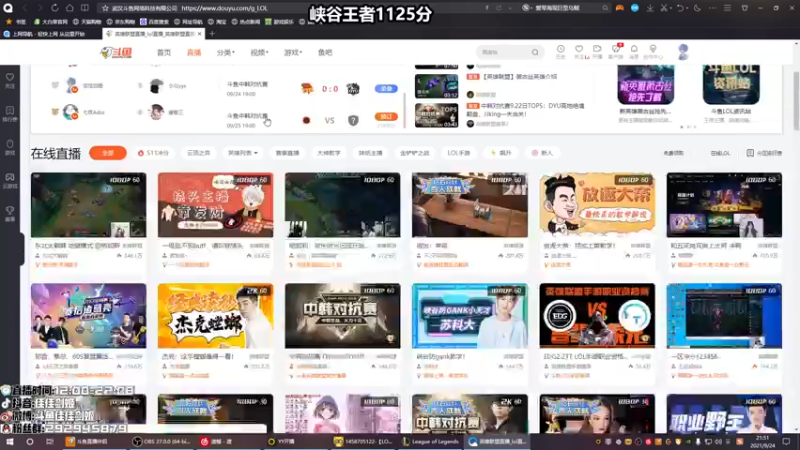Open the 中韩对抗赛 stream thumbnail in second row
Viewport: 800px width, 450px height.
coord(342,316)
